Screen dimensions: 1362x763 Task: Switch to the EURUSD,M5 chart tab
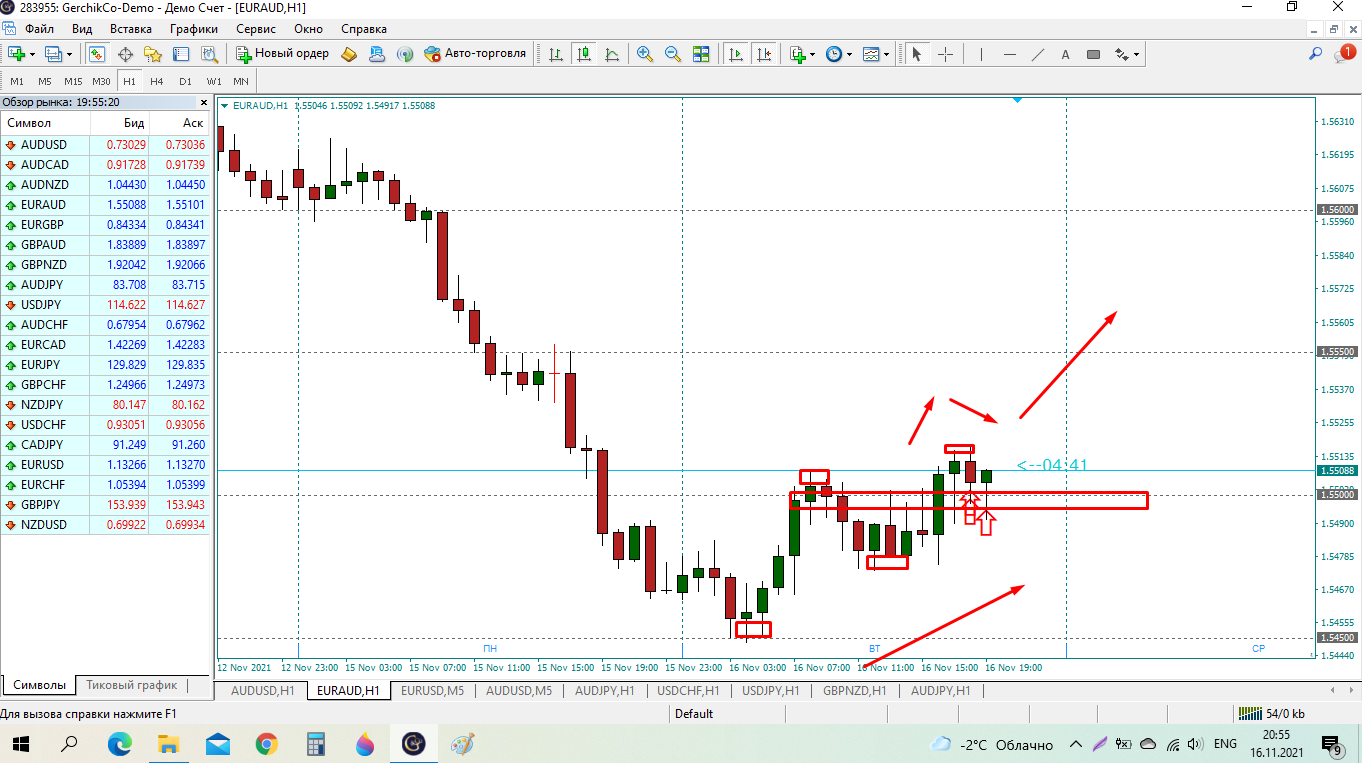(x=432, y=690)
